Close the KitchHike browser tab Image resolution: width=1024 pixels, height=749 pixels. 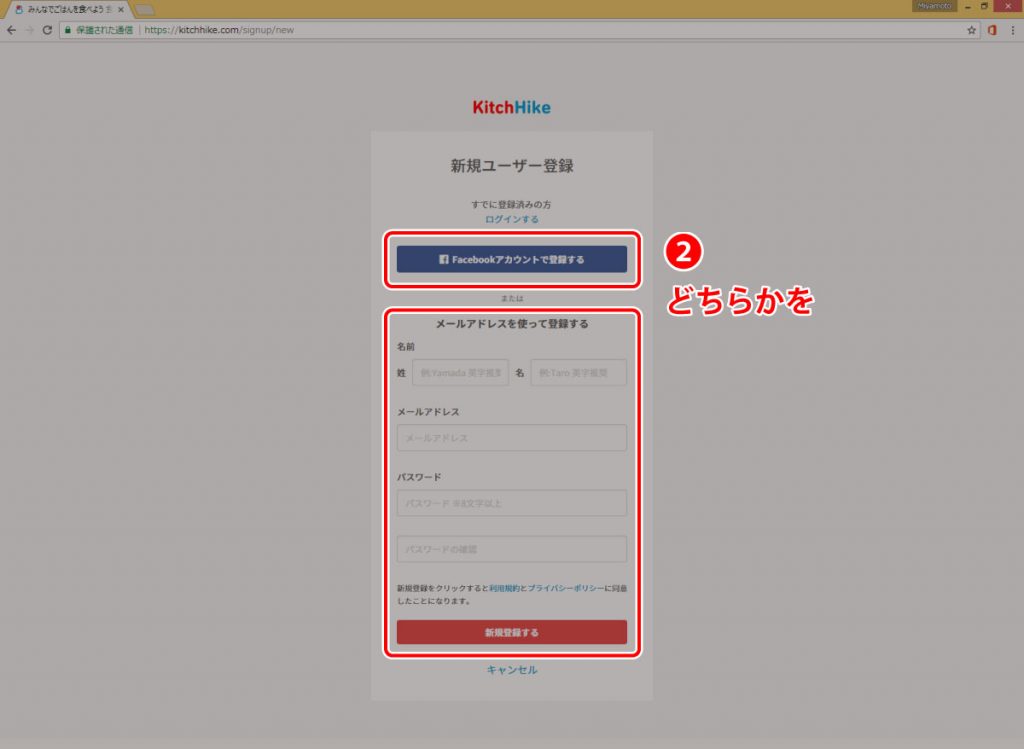click(121, 10)
